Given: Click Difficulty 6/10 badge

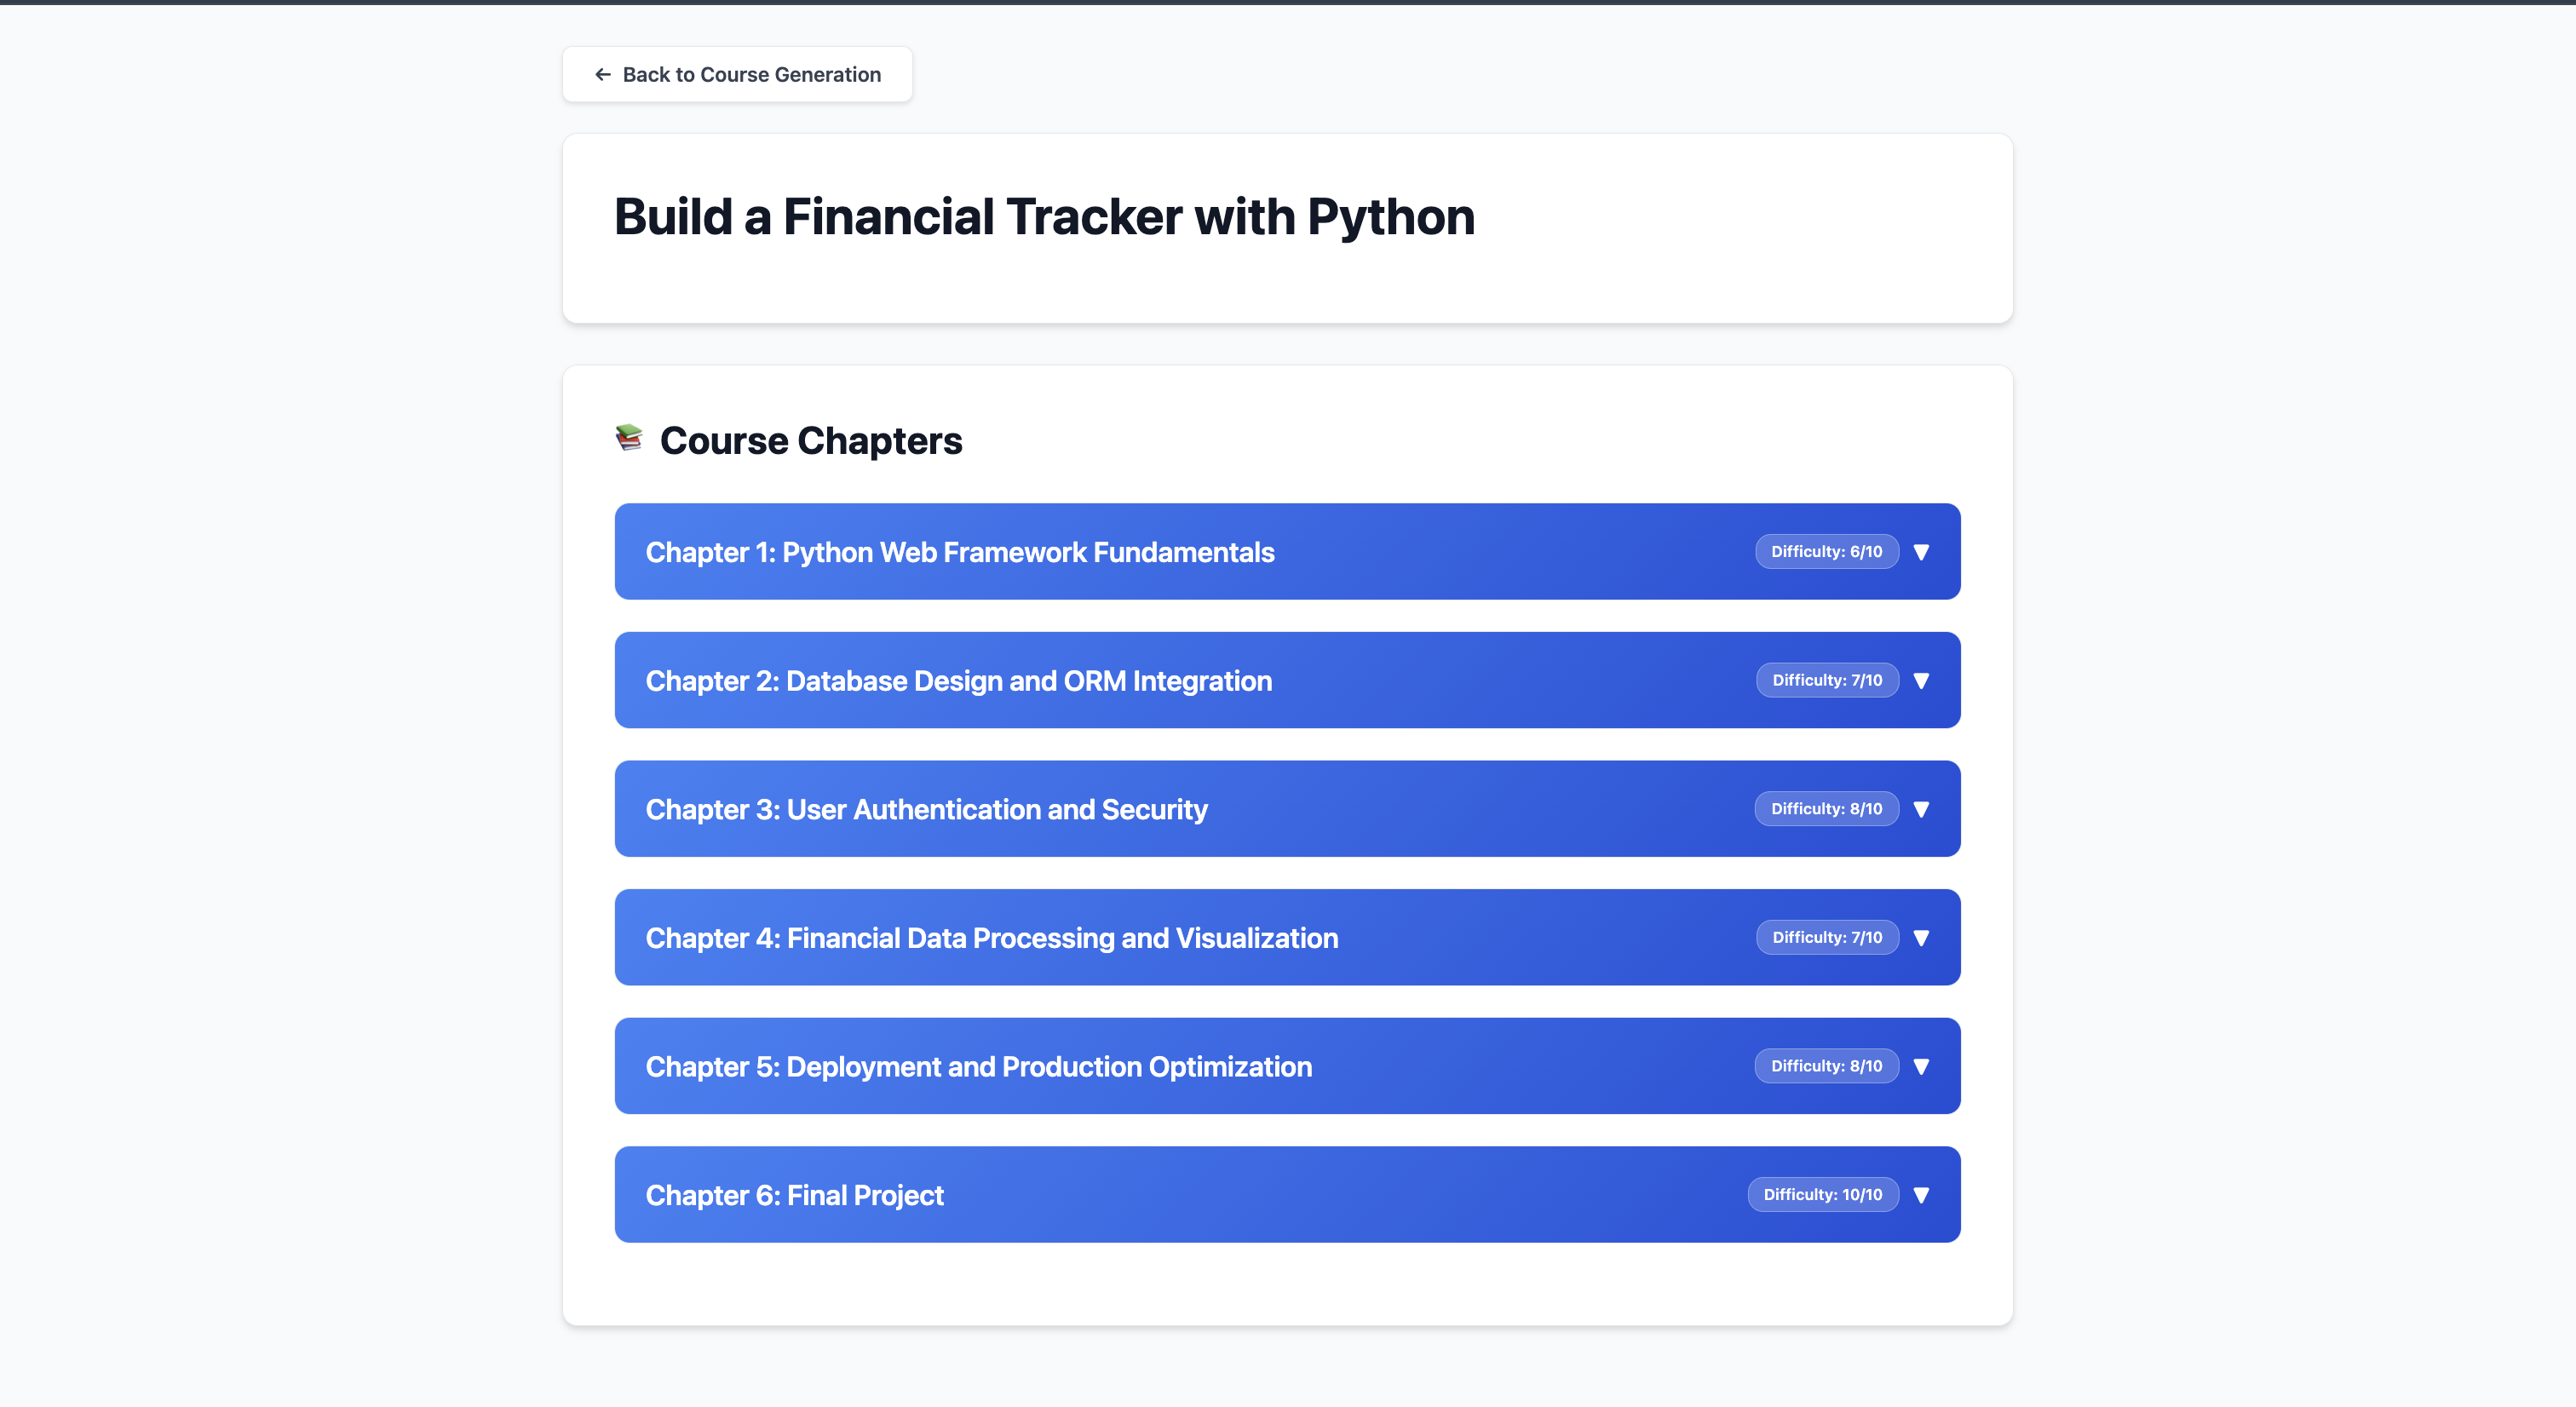Looking at the screenshot, I should pos(1826,552).
